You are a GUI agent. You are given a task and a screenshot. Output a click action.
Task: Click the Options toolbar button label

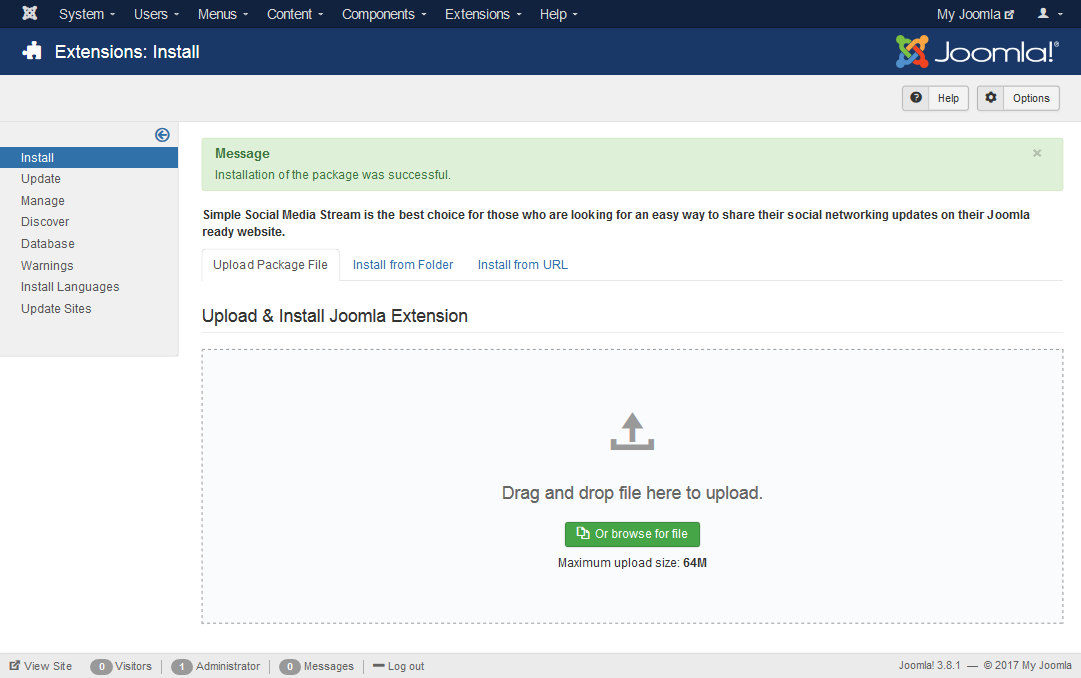point(1031,98)
